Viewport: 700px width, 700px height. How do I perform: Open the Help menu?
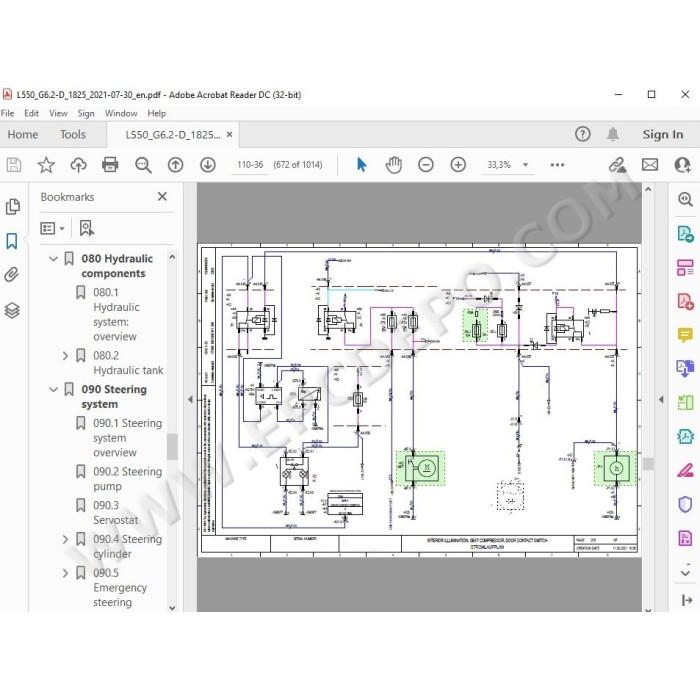pos(157,113)
